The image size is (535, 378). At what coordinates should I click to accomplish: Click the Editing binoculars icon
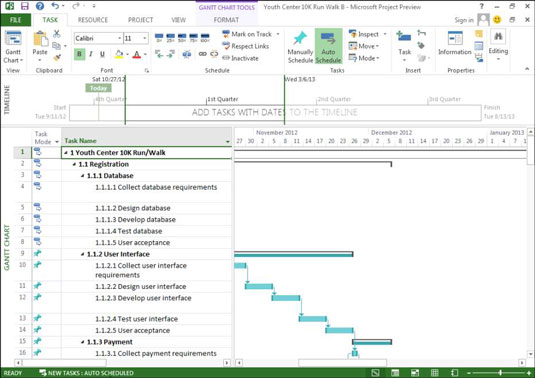[498, 36]
